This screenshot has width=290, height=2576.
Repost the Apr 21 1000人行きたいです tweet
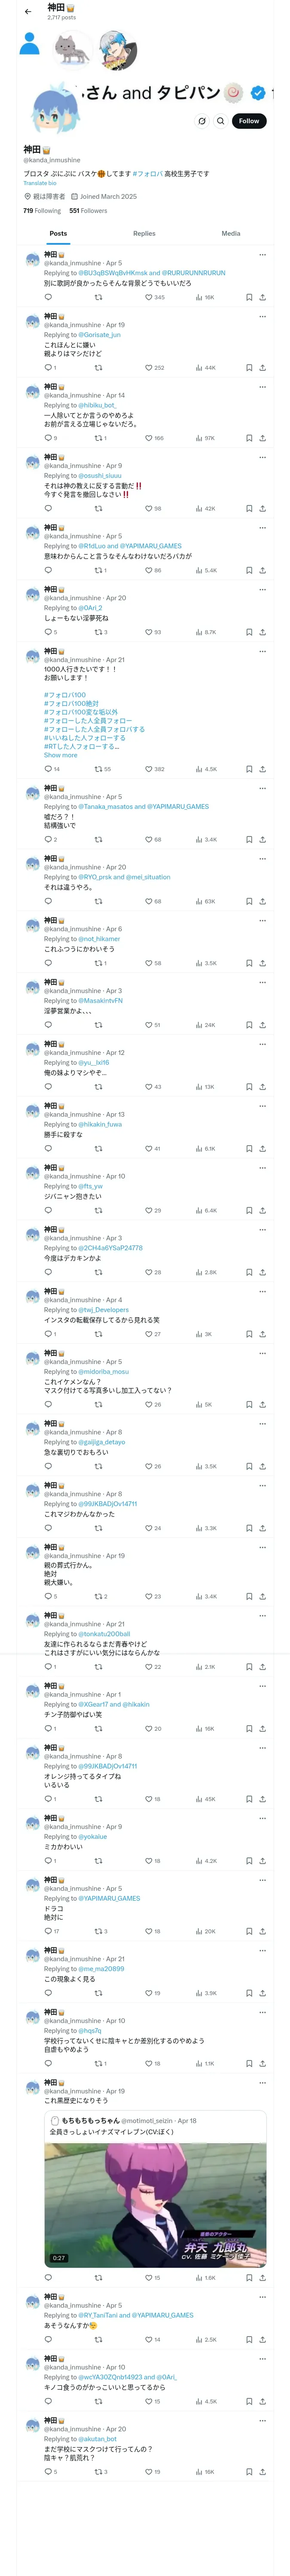[98, 770]
